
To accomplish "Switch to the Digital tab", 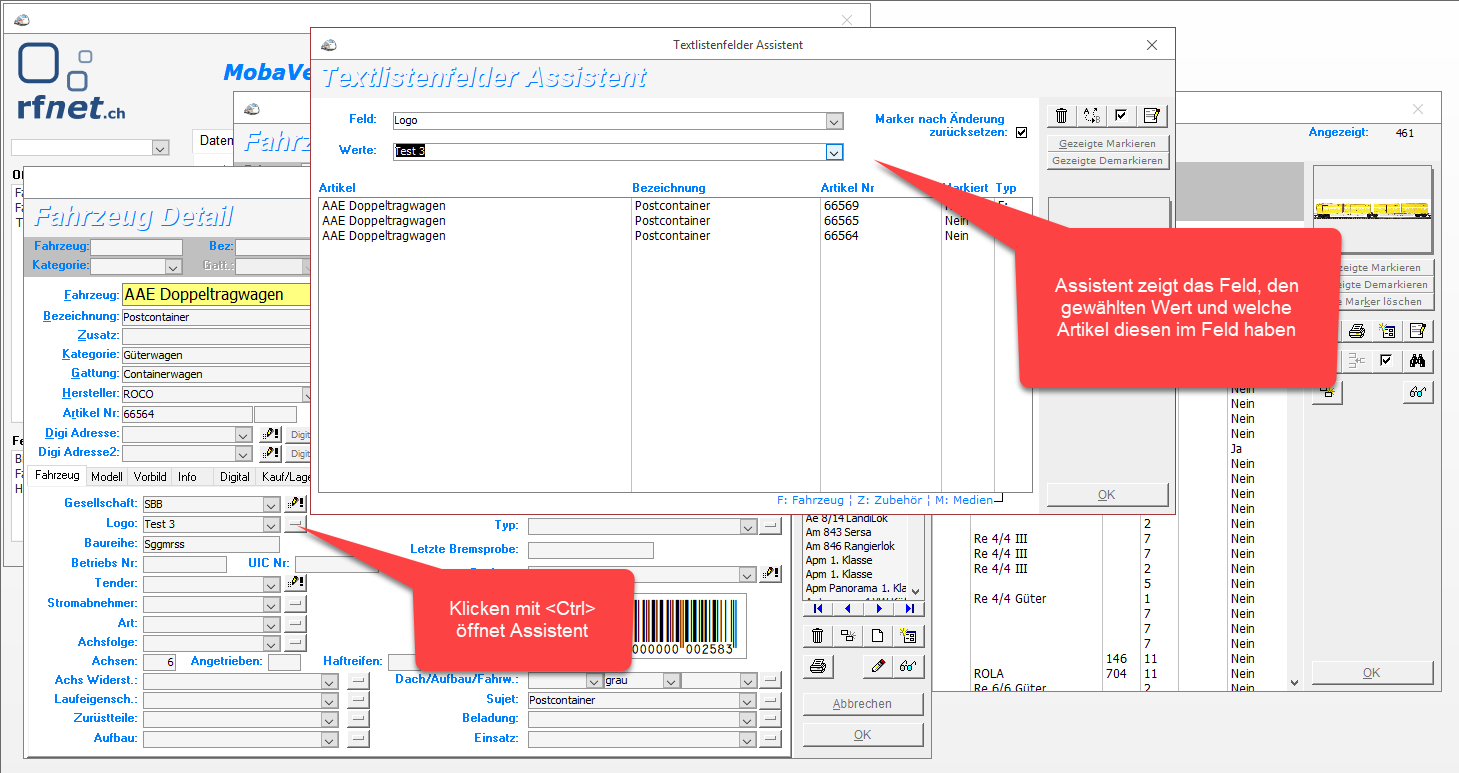I will pos(235,477).
